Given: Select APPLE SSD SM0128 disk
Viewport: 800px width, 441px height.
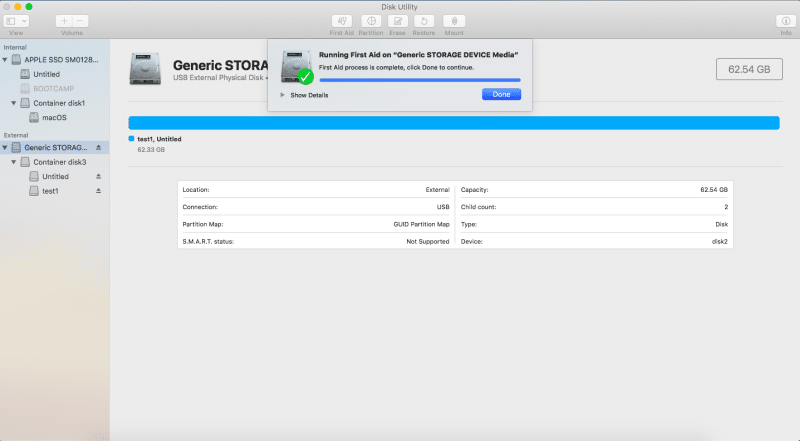Looking at the screenshot, I should 55,60.
